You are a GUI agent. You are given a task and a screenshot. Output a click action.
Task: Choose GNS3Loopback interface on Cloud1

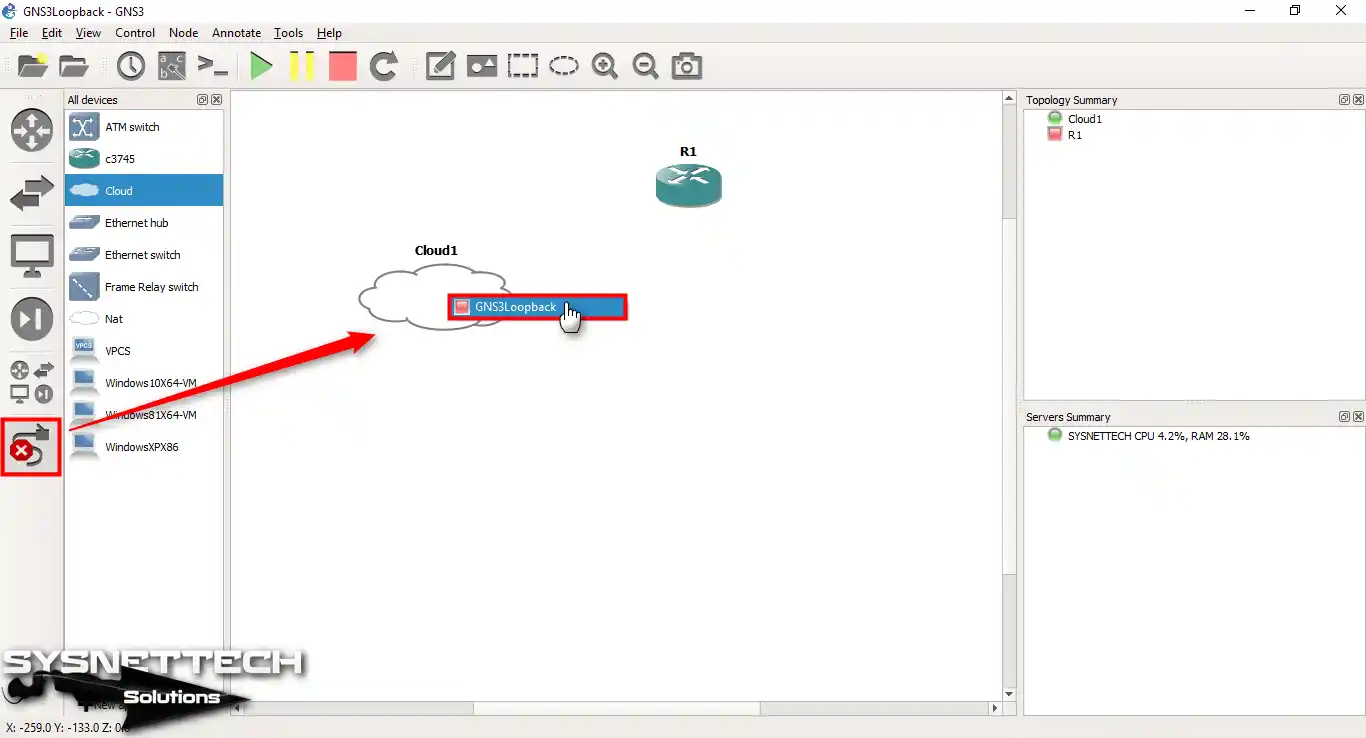[537, 307]
